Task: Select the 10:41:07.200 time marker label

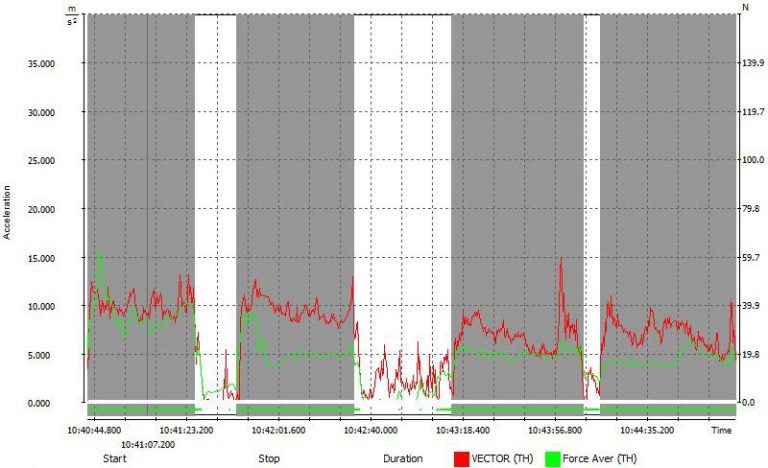Action: pos(148,443)
